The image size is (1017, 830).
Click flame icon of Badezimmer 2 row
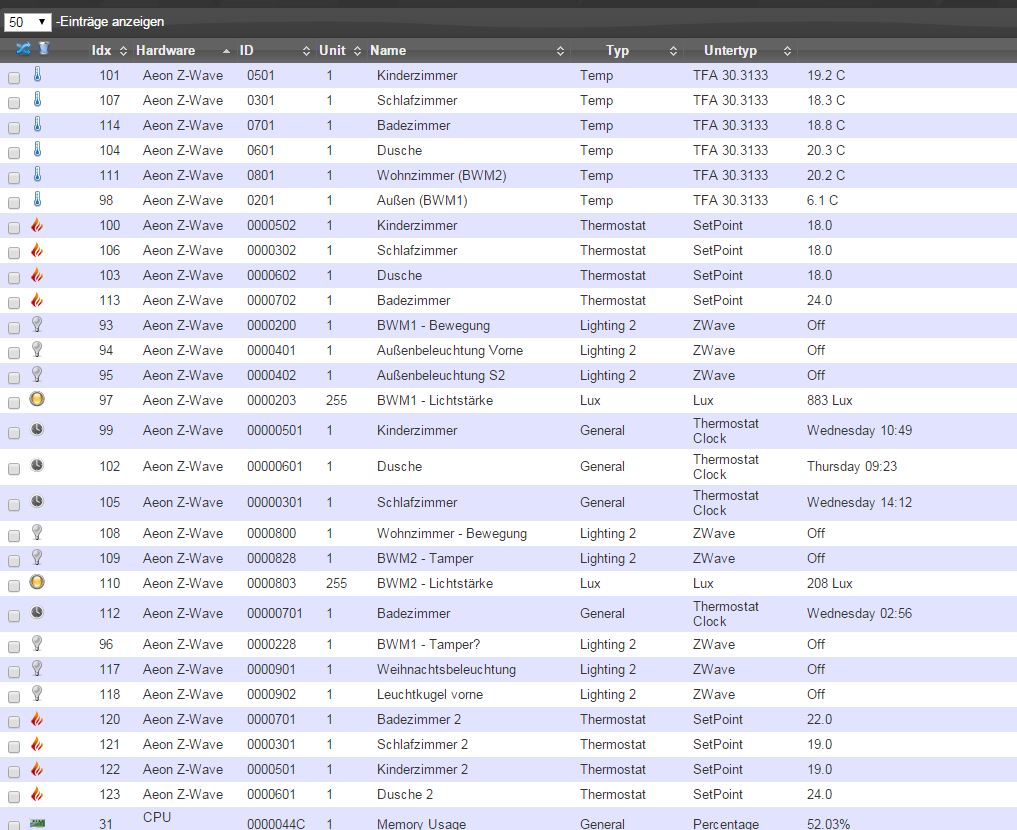point(38,718)
